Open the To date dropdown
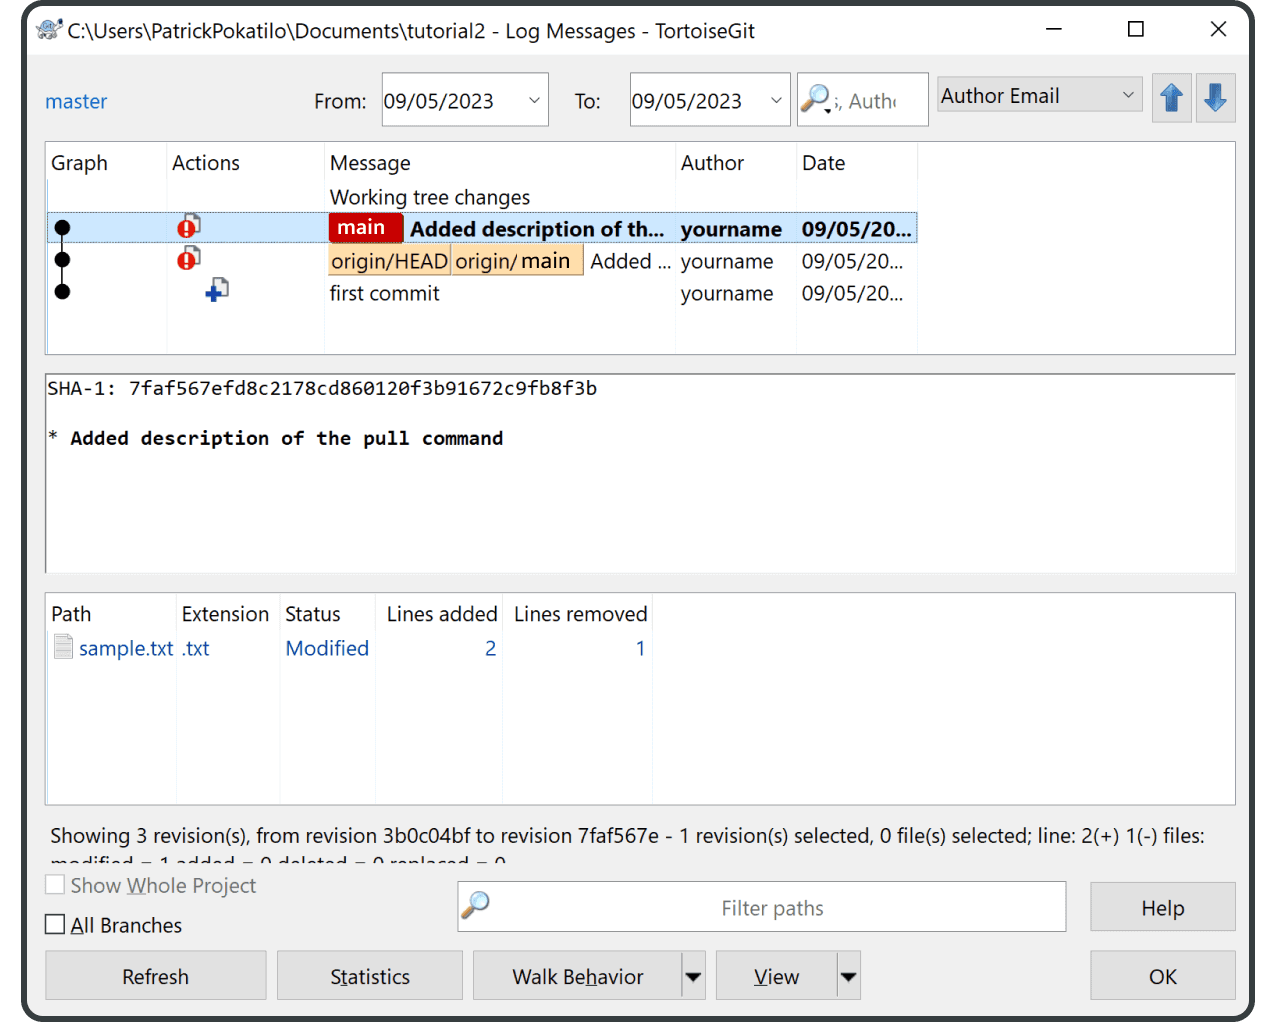 (x=777, y=99)
